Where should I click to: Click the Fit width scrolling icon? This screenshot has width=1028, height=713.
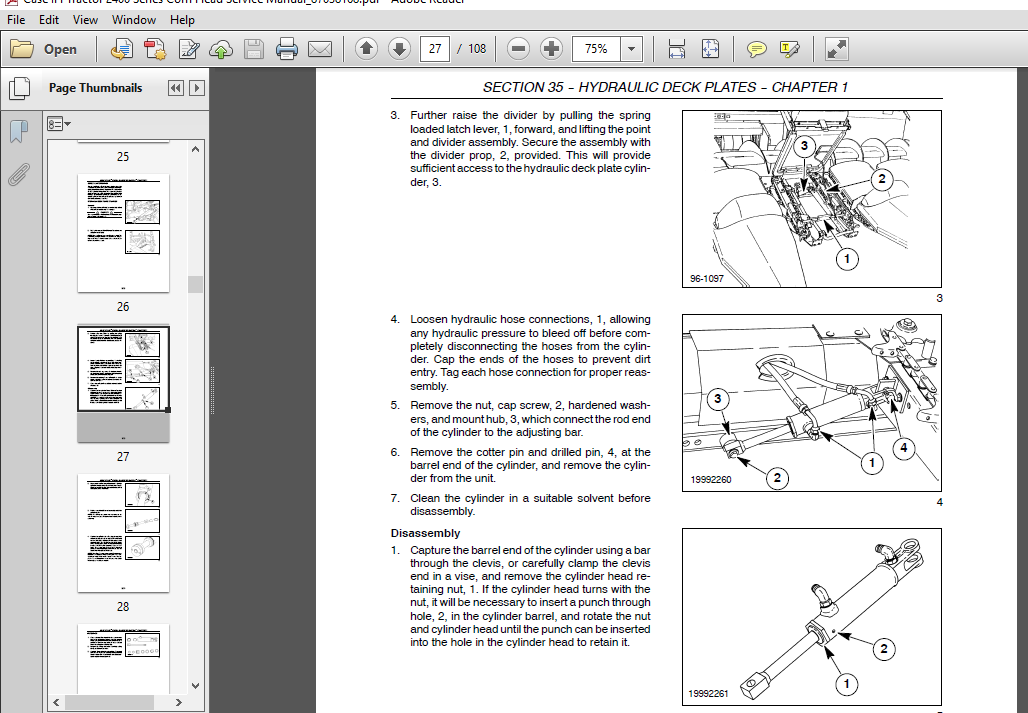coord(677,49)
